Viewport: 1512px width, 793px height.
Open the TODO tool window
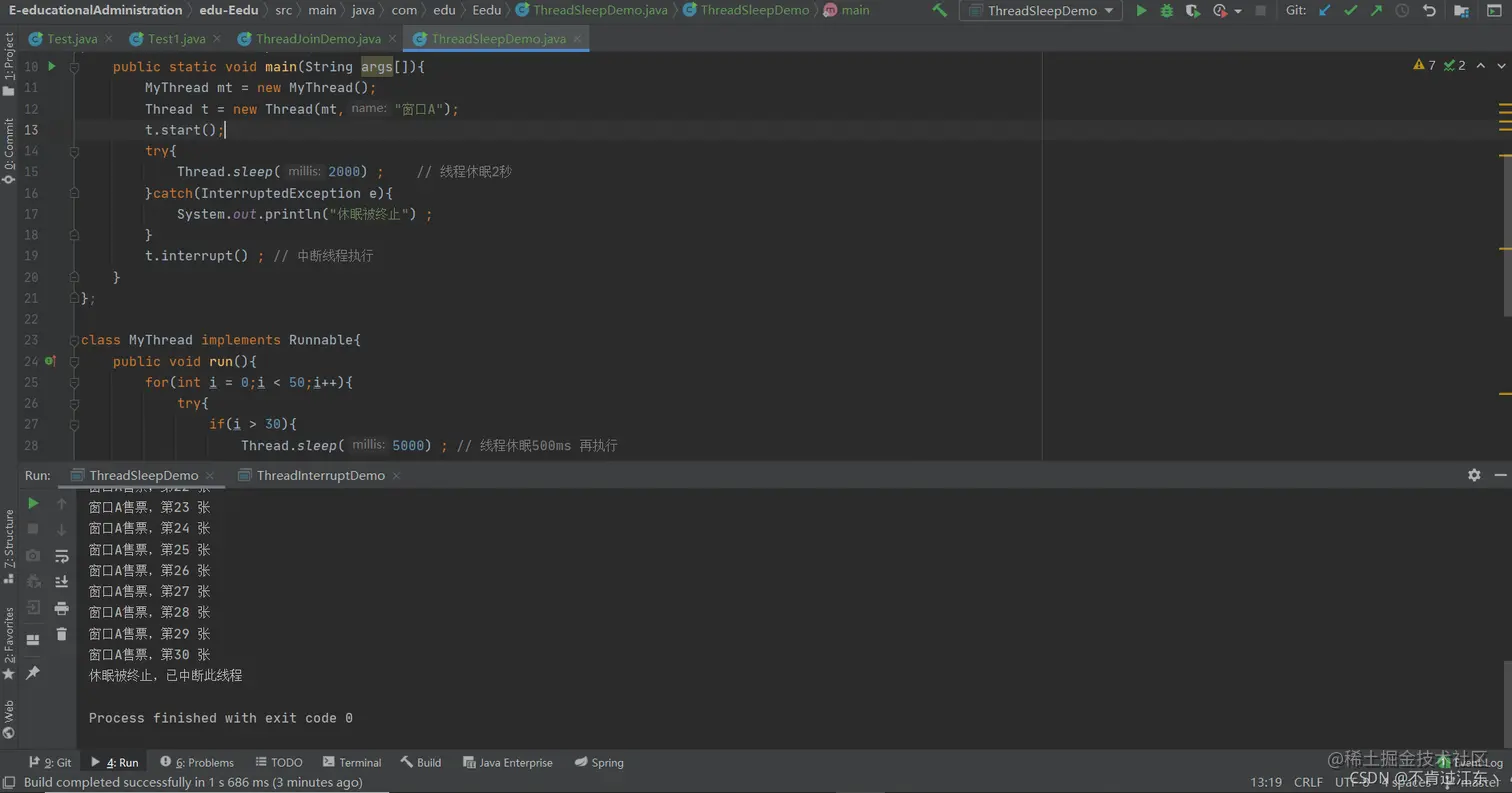pyautogui.click(x=279, y=762)
